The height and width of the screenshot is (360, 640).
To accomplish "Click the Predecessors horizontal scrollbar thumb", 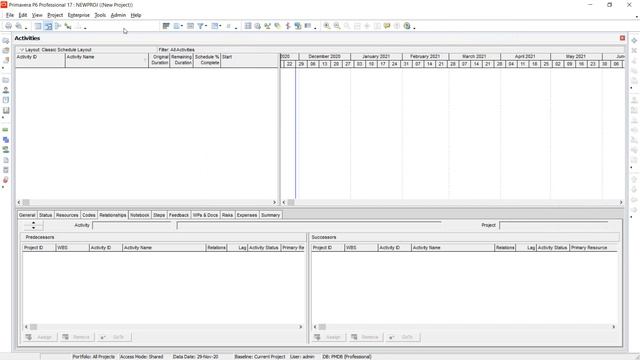I will tap(34, 327).
